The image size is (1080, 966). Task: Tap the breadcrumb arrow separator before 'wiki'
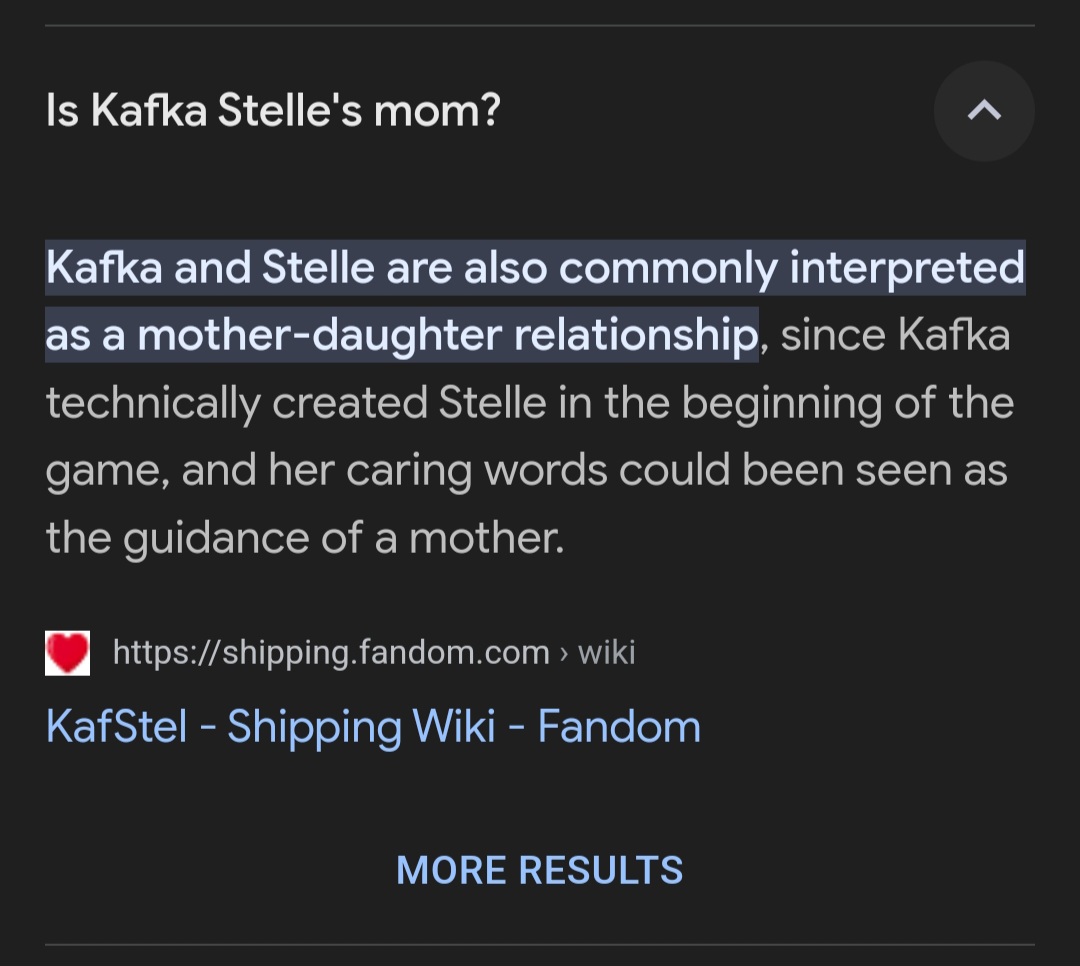566,651
